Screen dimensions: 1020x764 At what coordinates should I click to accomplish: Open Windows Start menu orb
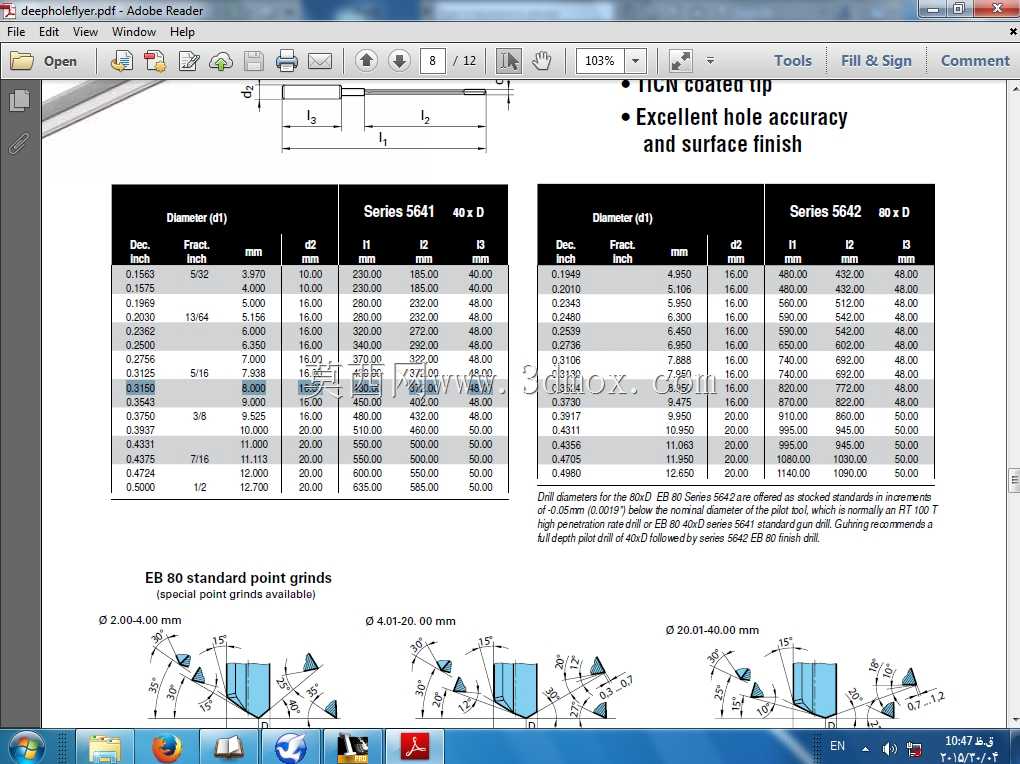coord(25,747)
